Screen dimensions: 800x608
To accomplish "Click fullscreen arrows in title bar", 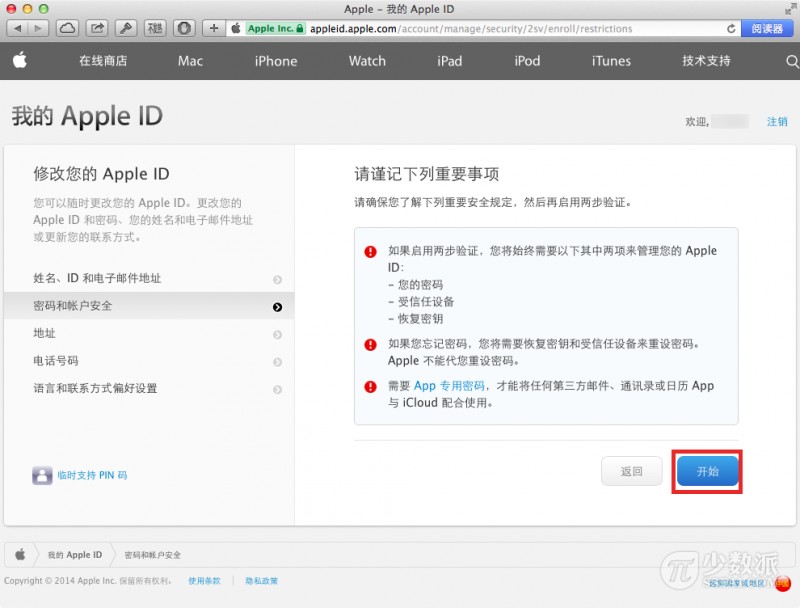I will click(790, 9).
